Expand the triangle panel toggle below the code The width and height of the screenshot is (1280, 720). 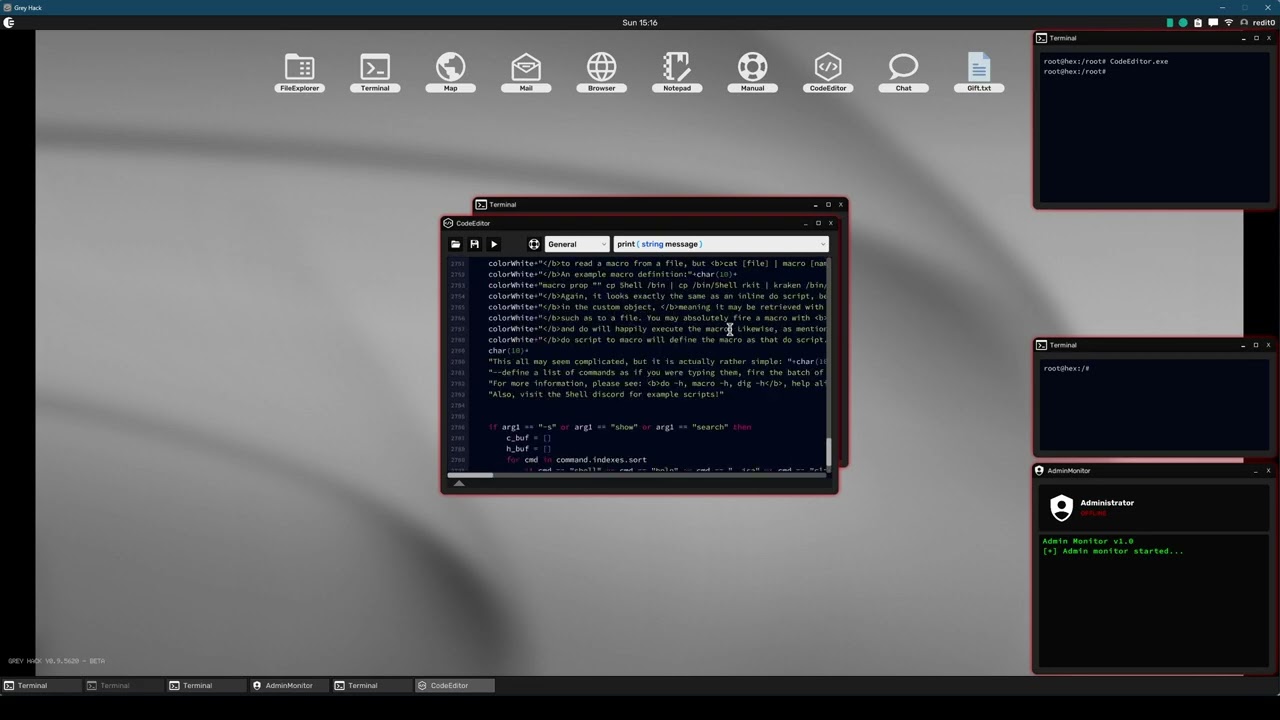pyautogui.click(x=459, y=483)
